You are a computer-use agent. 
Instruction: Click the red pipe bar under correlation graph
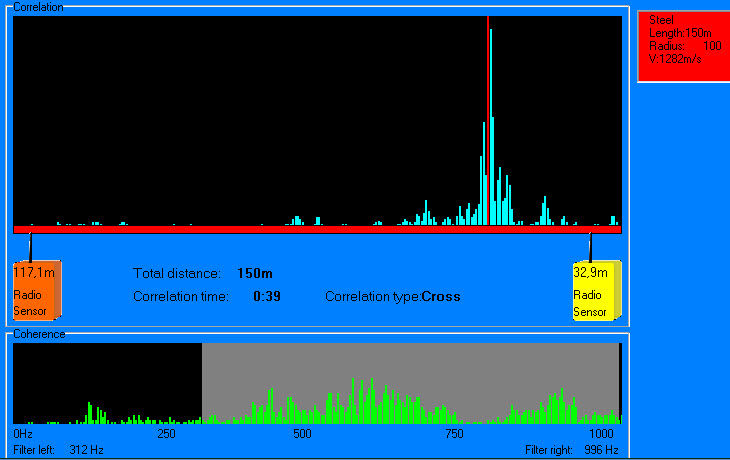(300, 230)
